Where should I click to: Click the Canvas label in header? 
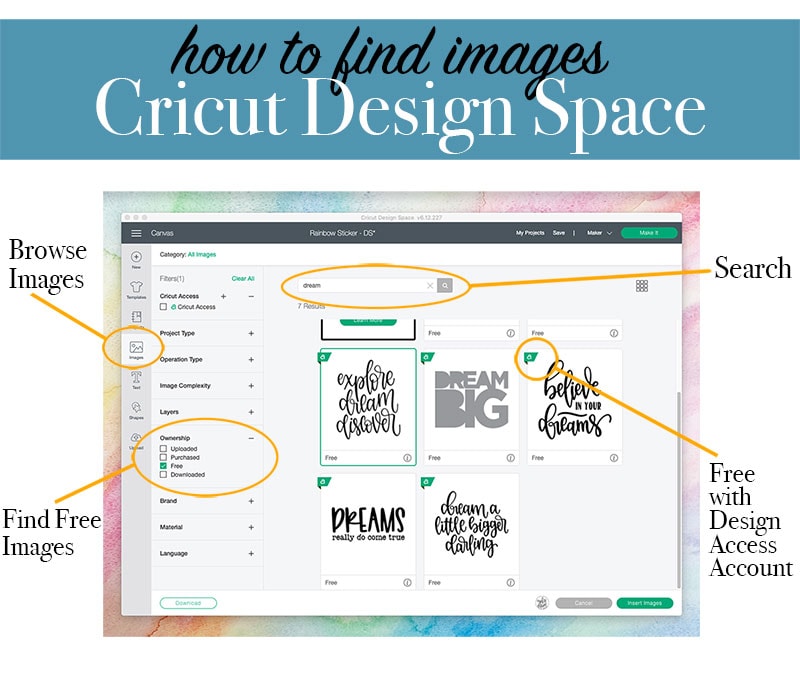pyautogui.click(x=162, y=233)
